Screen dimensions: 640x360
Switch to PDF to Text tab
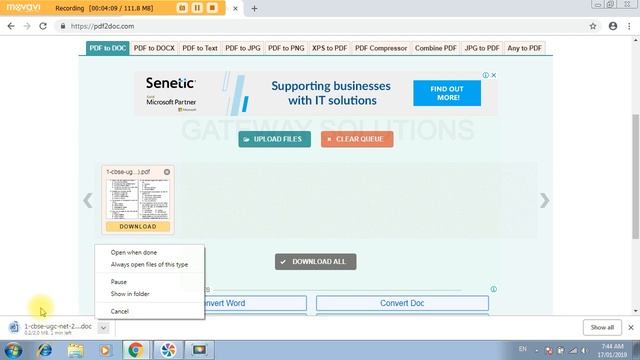point(200,48)
